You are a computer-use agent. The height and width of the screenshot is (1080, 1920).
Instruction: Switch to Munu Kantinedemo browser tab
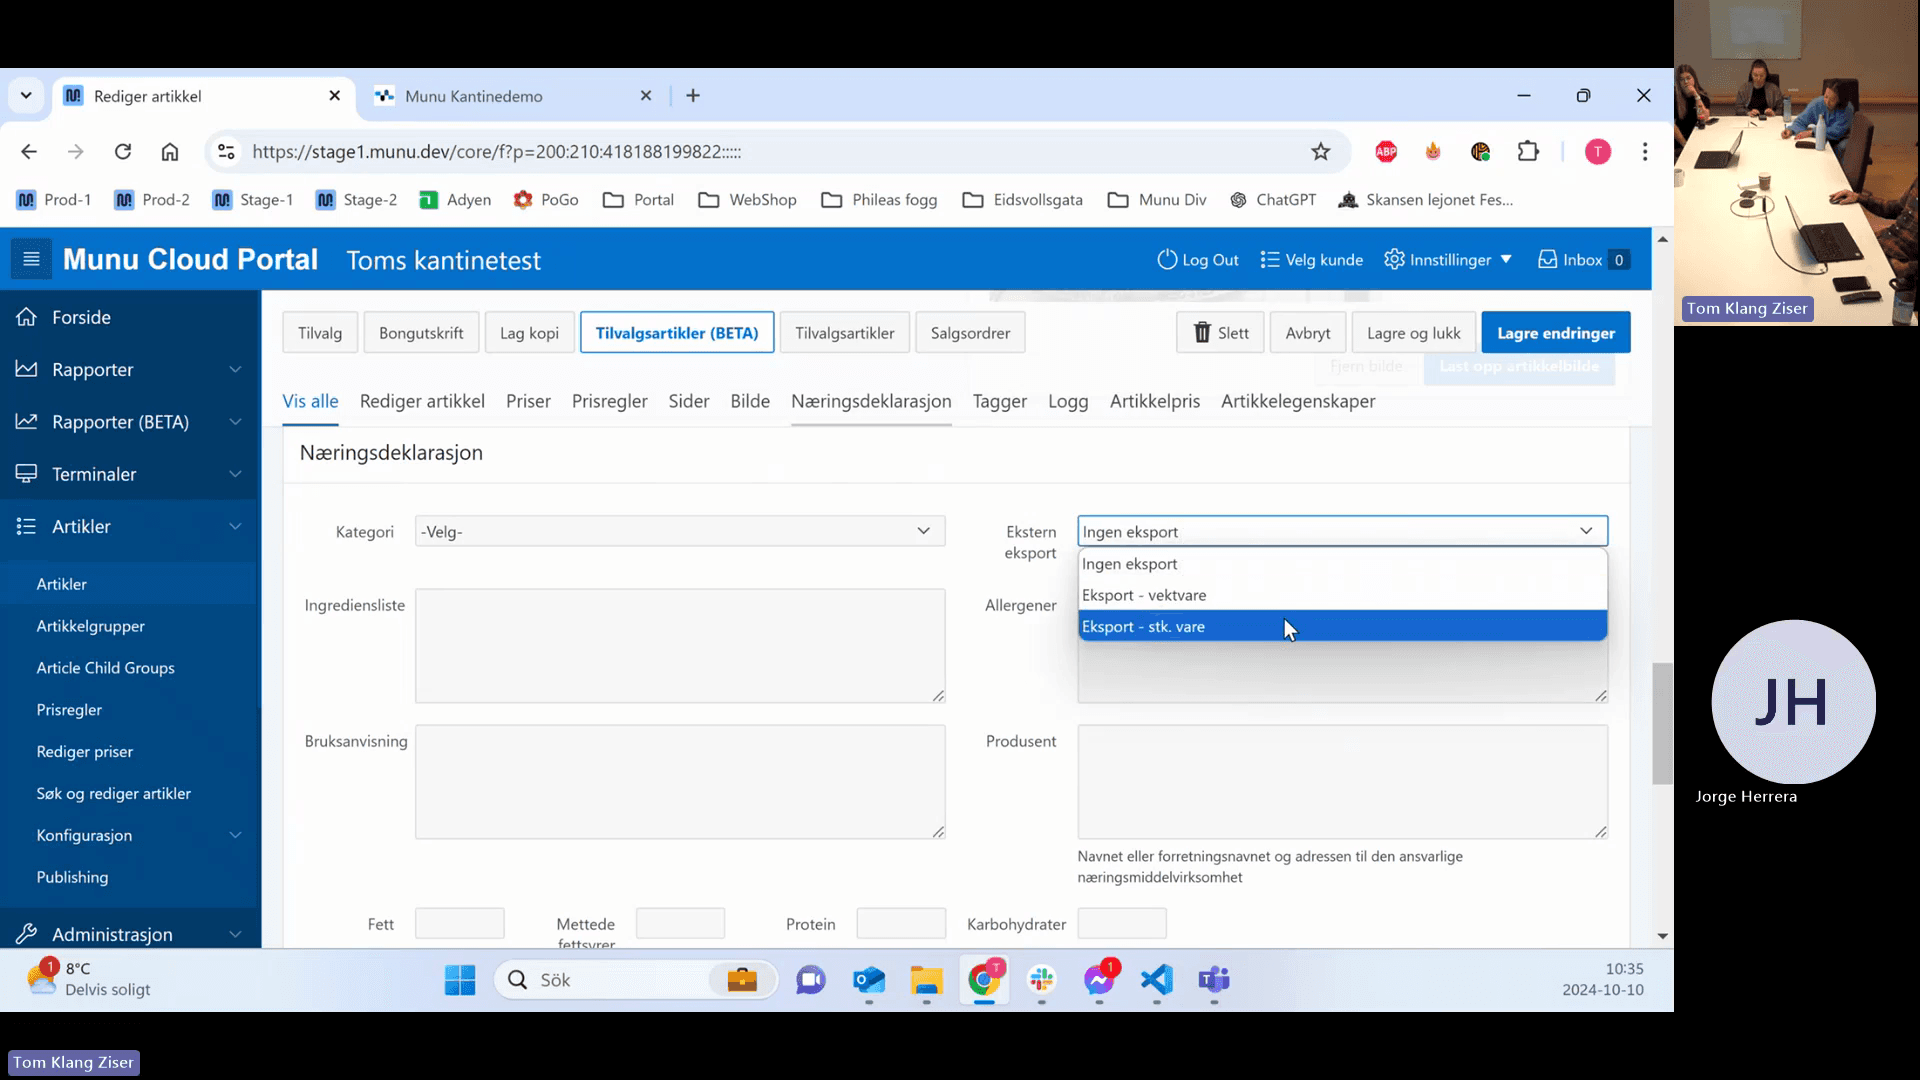pyautogui.click(x=511, y=96)
